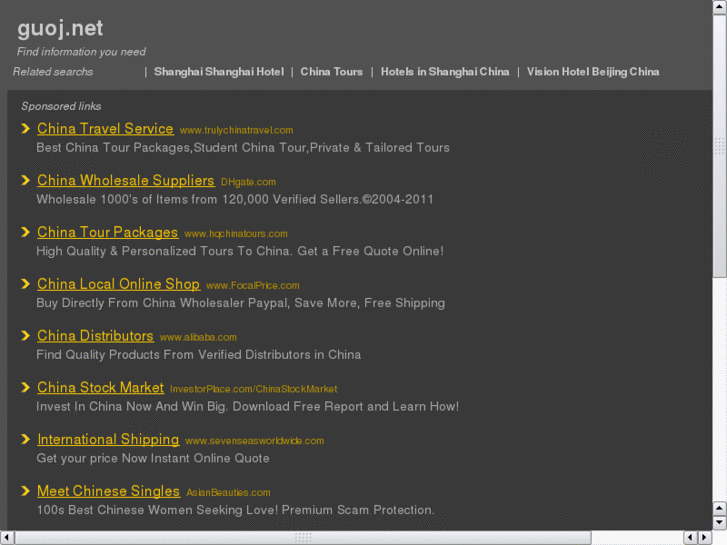The image size is (727, 545).
Task: Click the left arrow beside the rightmost scroll arrow
Action: (x=691, y=538)
